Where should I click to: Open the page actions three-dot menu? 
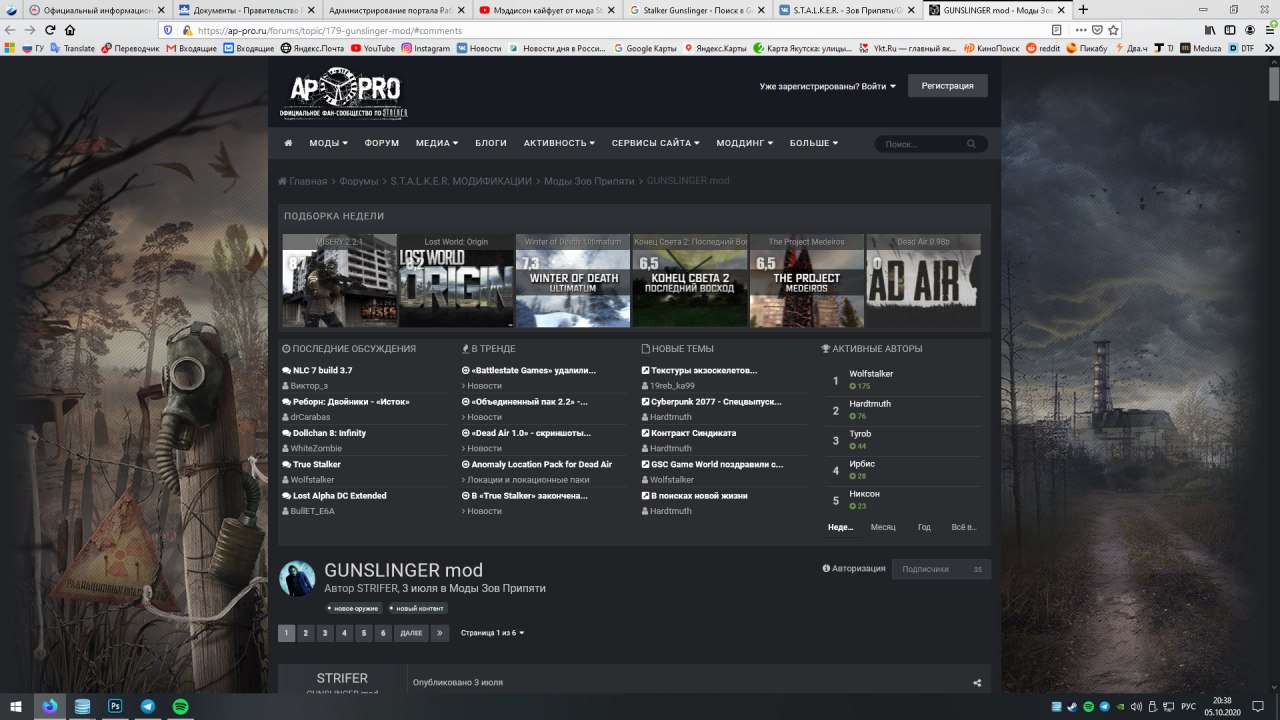pos(1081,30)
